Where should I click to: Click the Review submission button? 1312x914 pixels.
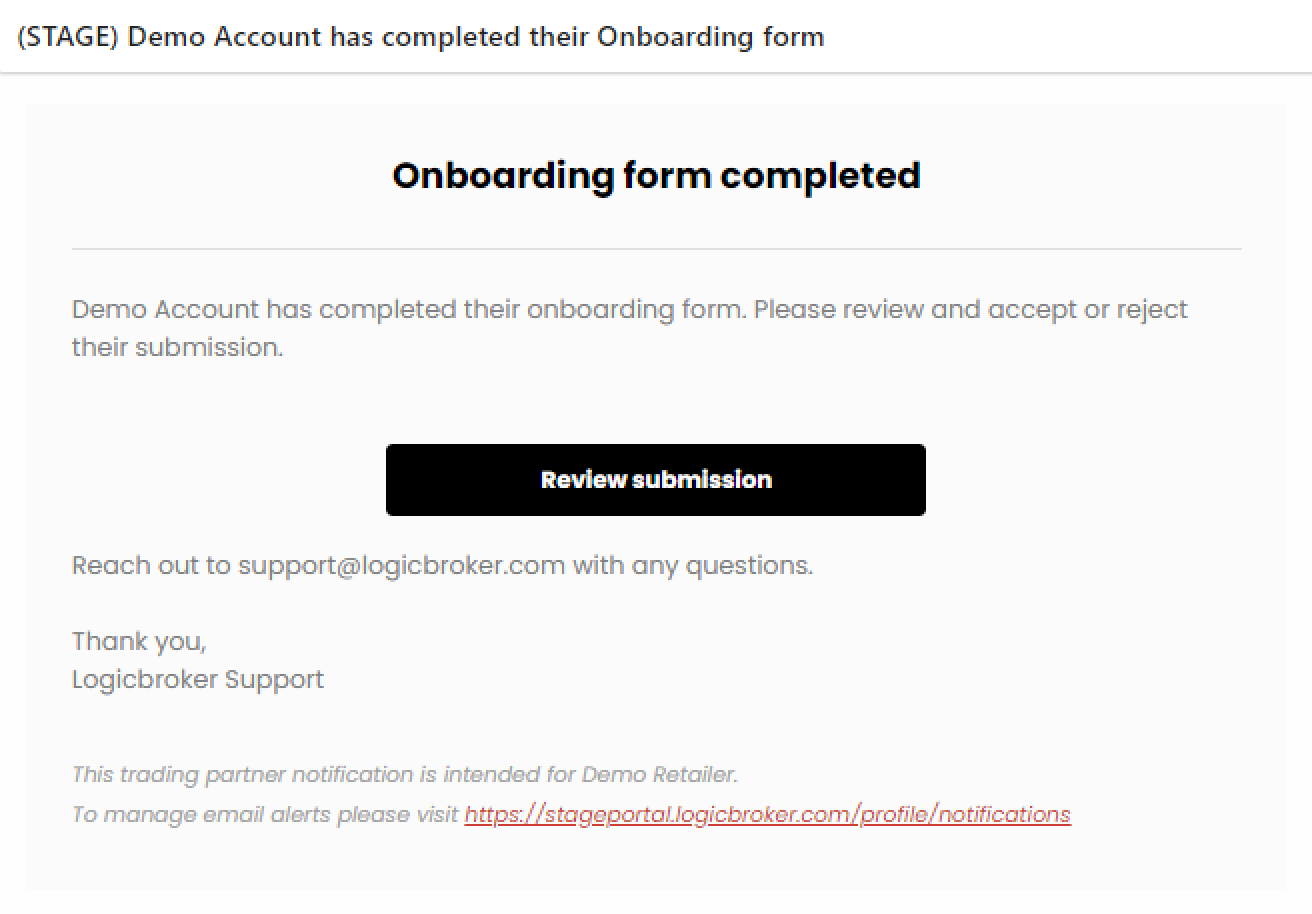pyautogui.click(x=656, y=480)
